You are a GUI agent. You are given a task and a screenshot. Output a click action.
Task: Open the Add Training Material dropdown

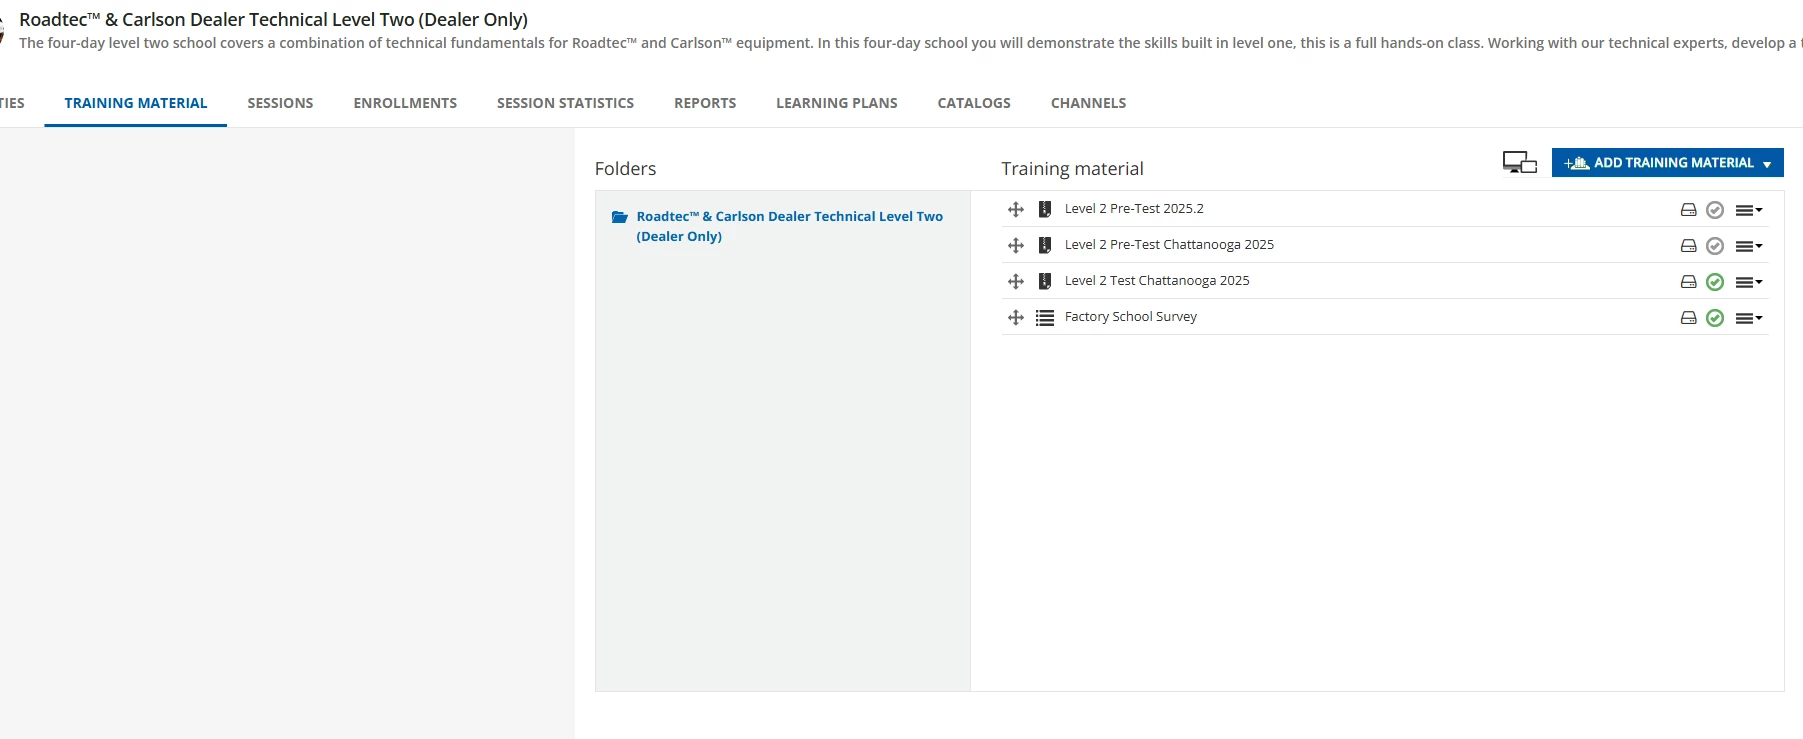pyautogui.click(x=1667, y=163)
